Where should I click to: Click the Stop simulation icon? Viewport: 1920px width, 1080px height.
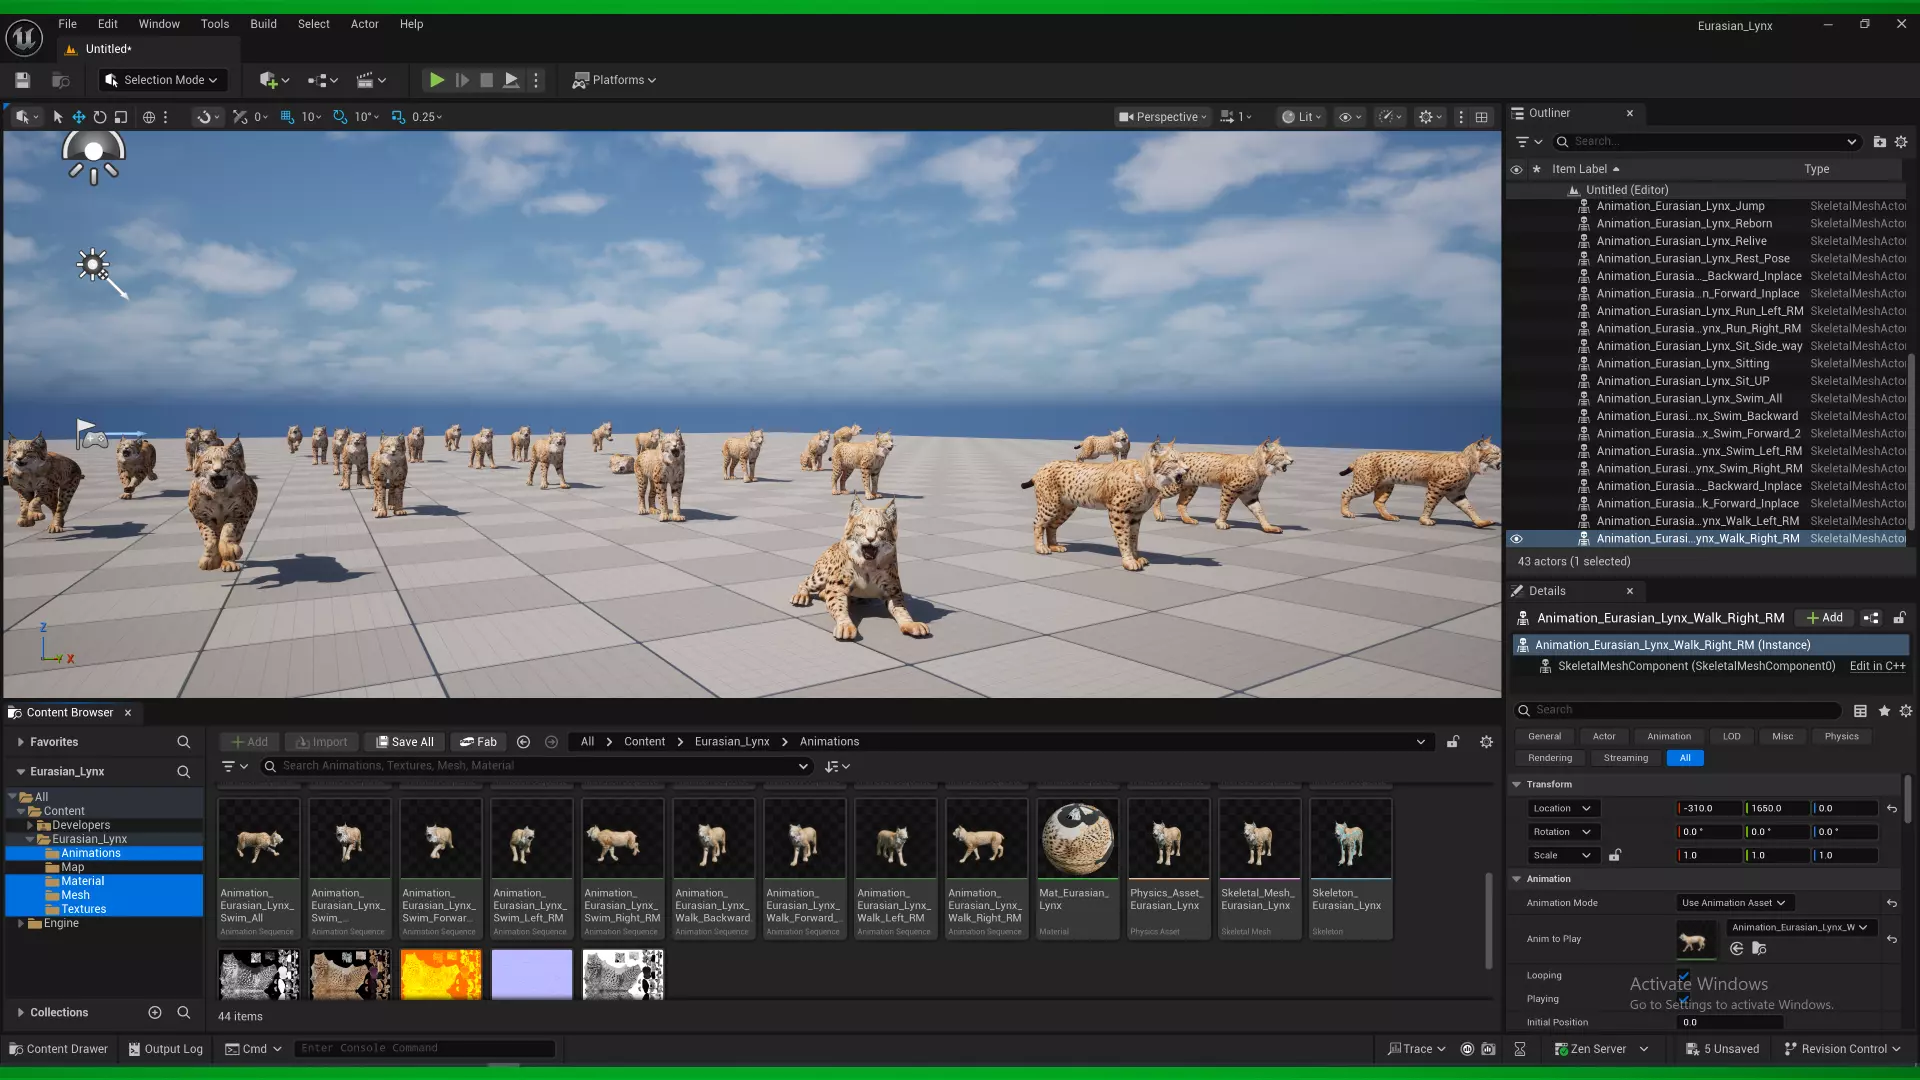point(486,80)
